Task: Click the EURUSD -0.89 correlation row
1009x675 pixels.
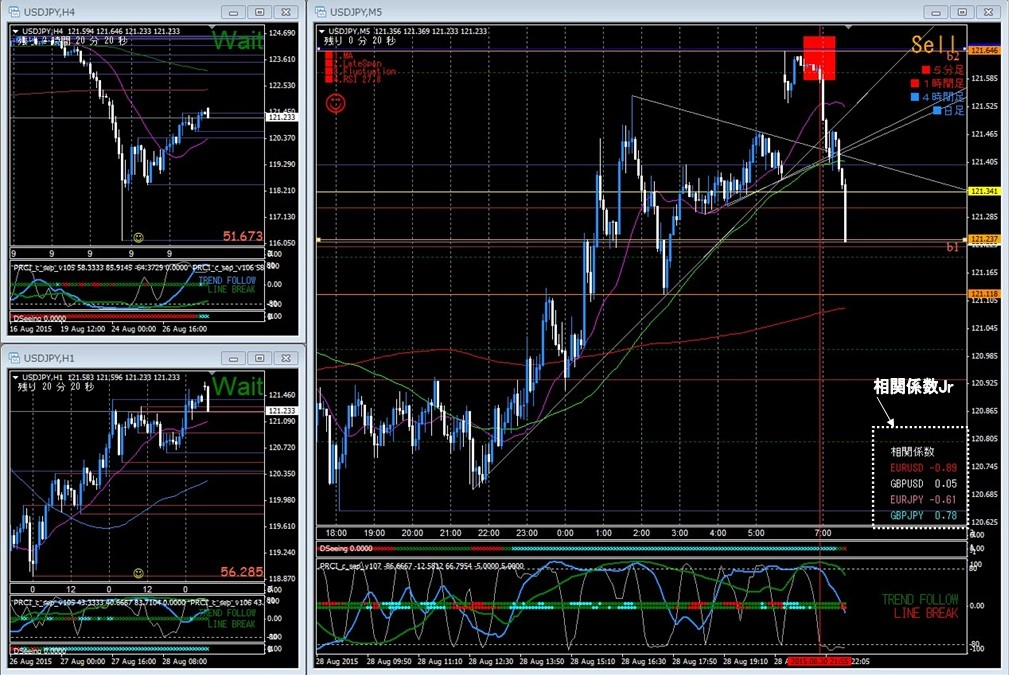Action: coord(923,468)
